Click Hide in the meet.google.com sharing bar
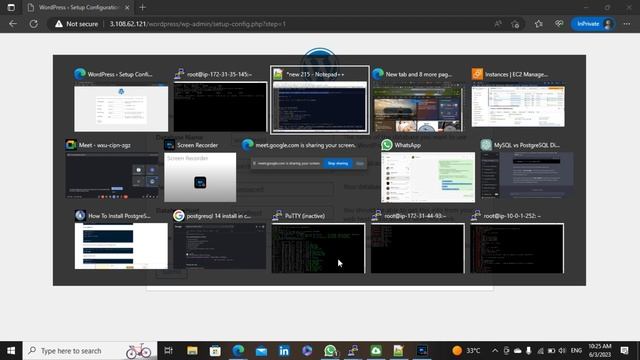640x360 pixels. [360, 163]
